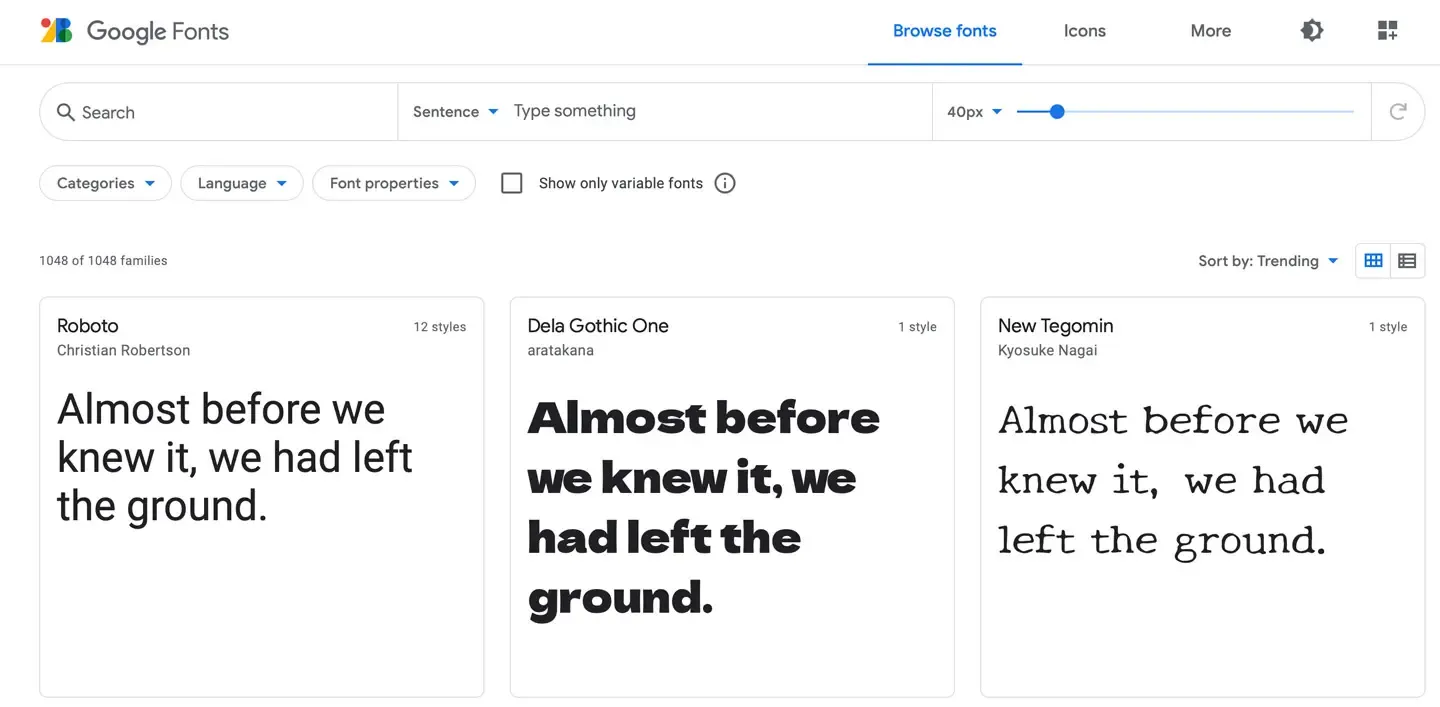
Task: Click the Christian Robertson author name
Action: (123, 350)
